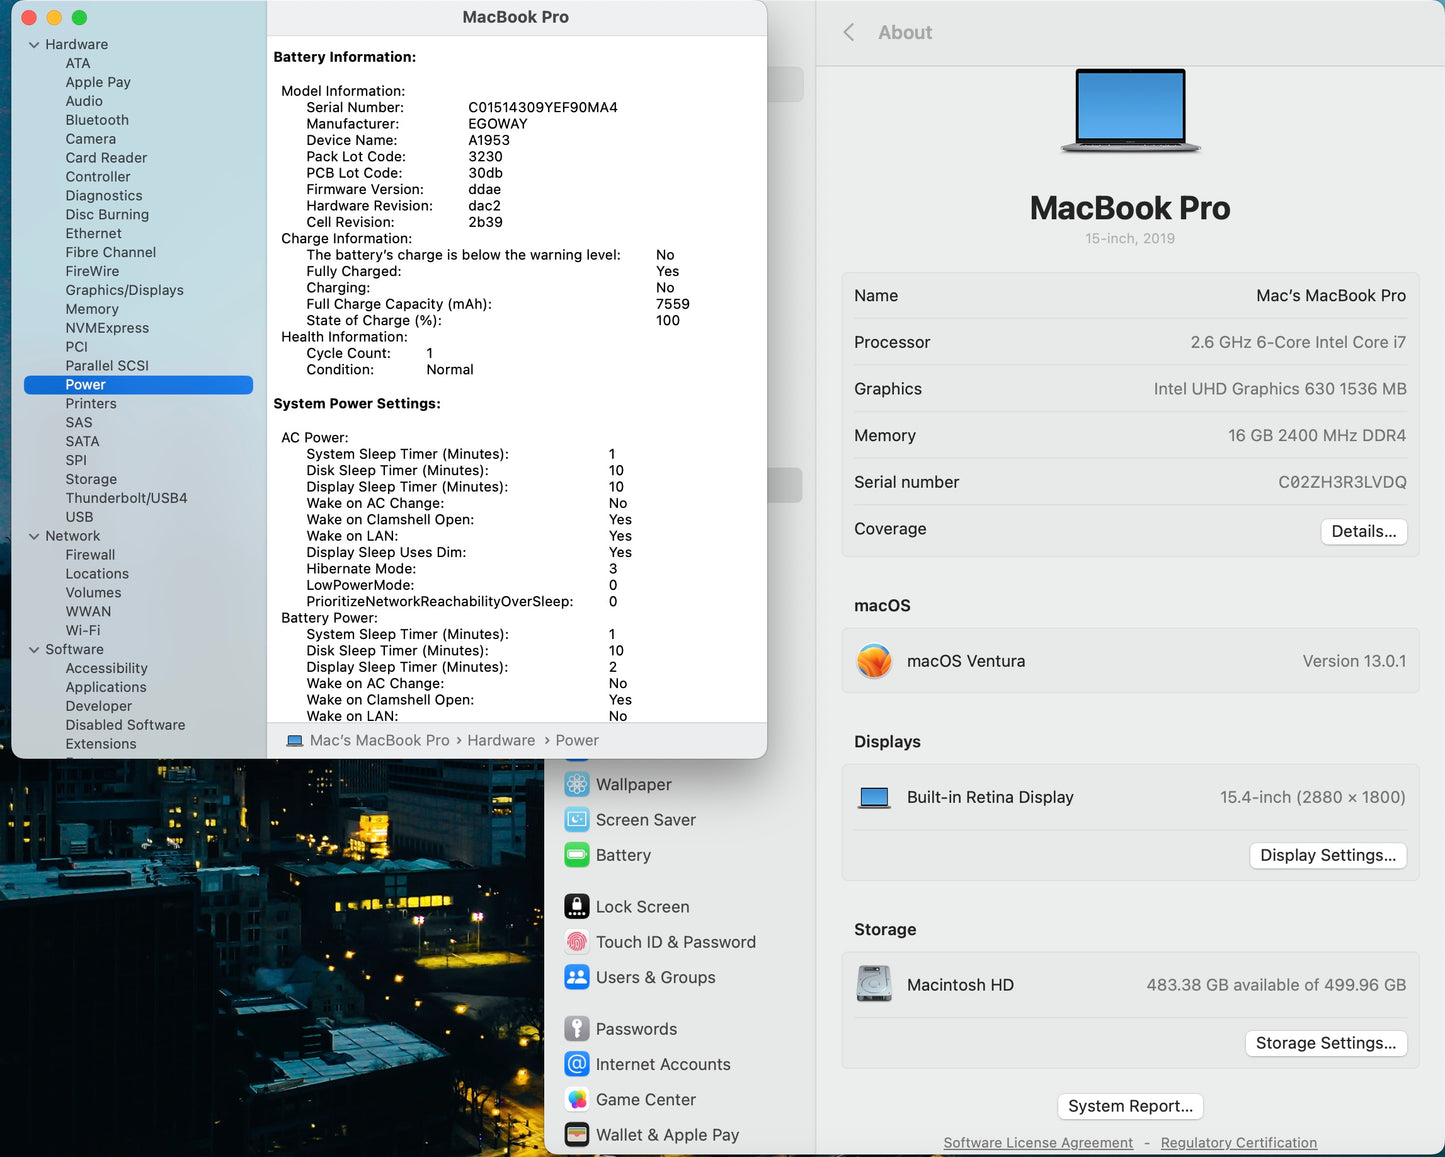Screen dimensions: 1445x1157
Task: Open Game Center settings
Action: (x=645, y=1099)
